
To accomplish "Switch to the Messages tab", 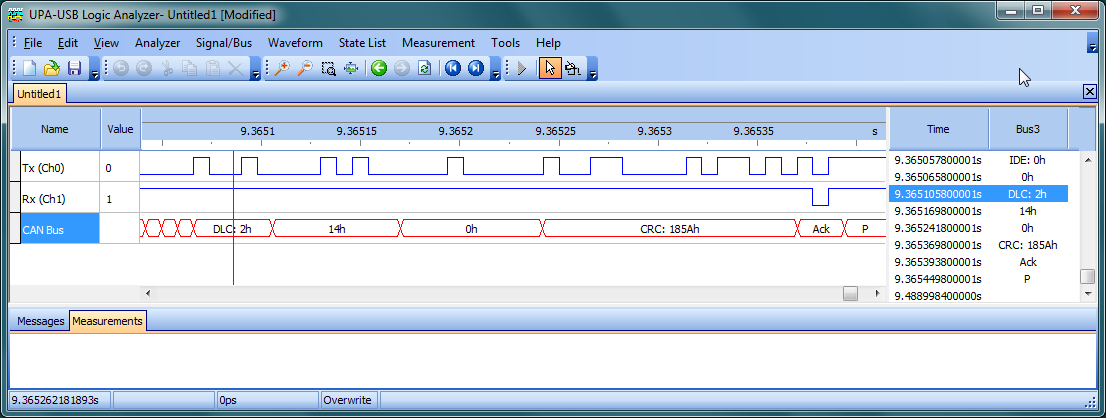I will tap(40, 321).
